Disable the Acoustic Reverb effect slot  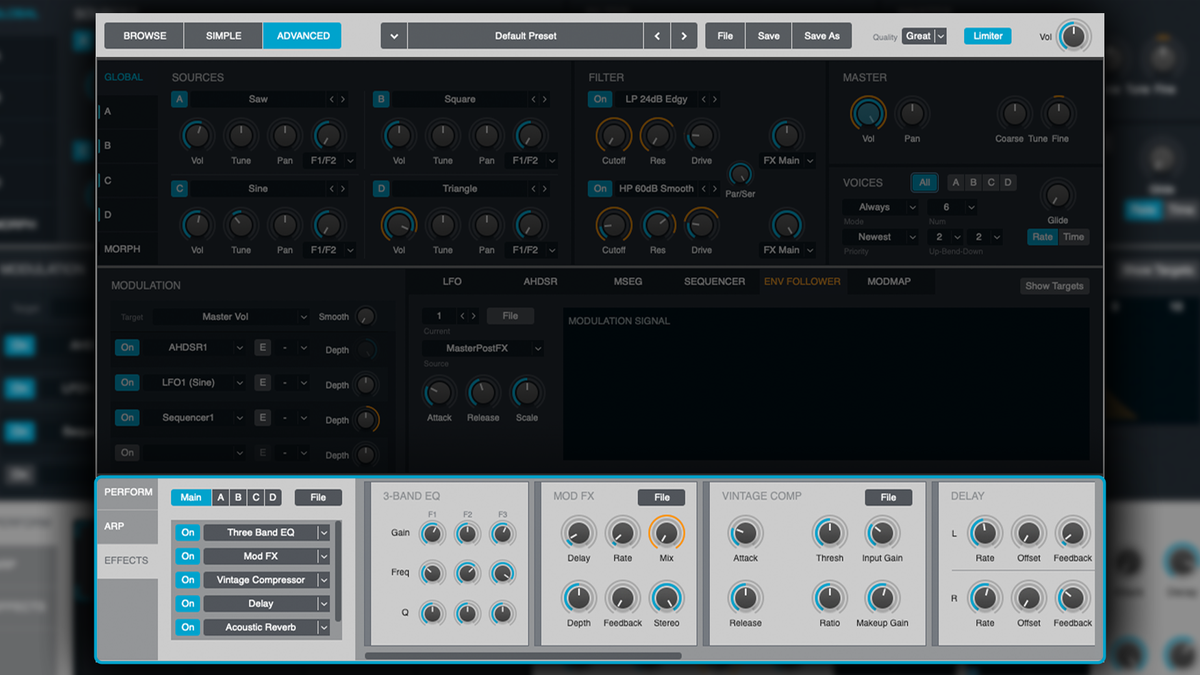(x=187, y=627)
